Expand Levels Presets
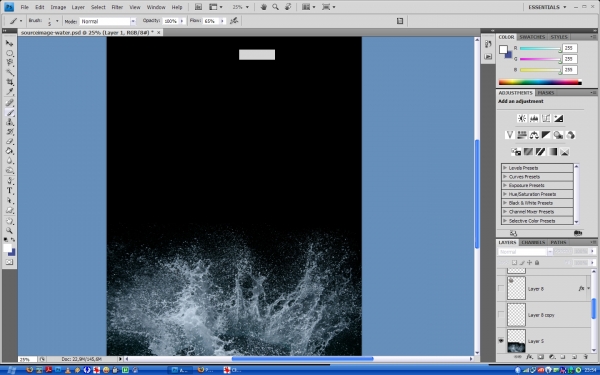This screenshot has height=375, width=600. point(505,168)
